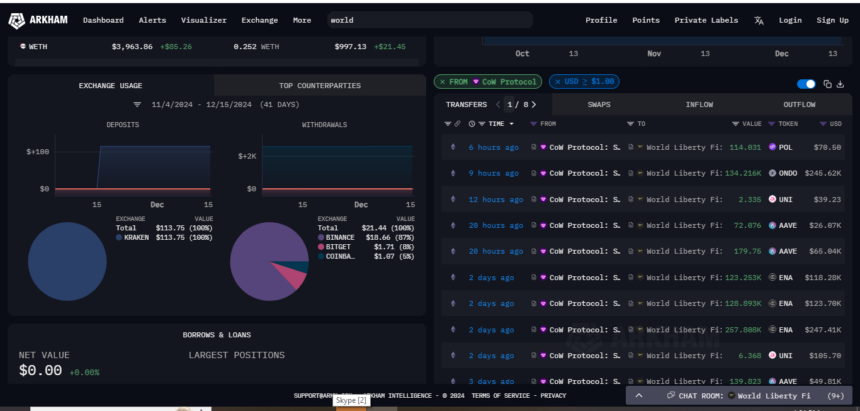The height and width of the screenshot is (411, 860).
Task: Go to next transfers page arrow
Action: (534, 104)
